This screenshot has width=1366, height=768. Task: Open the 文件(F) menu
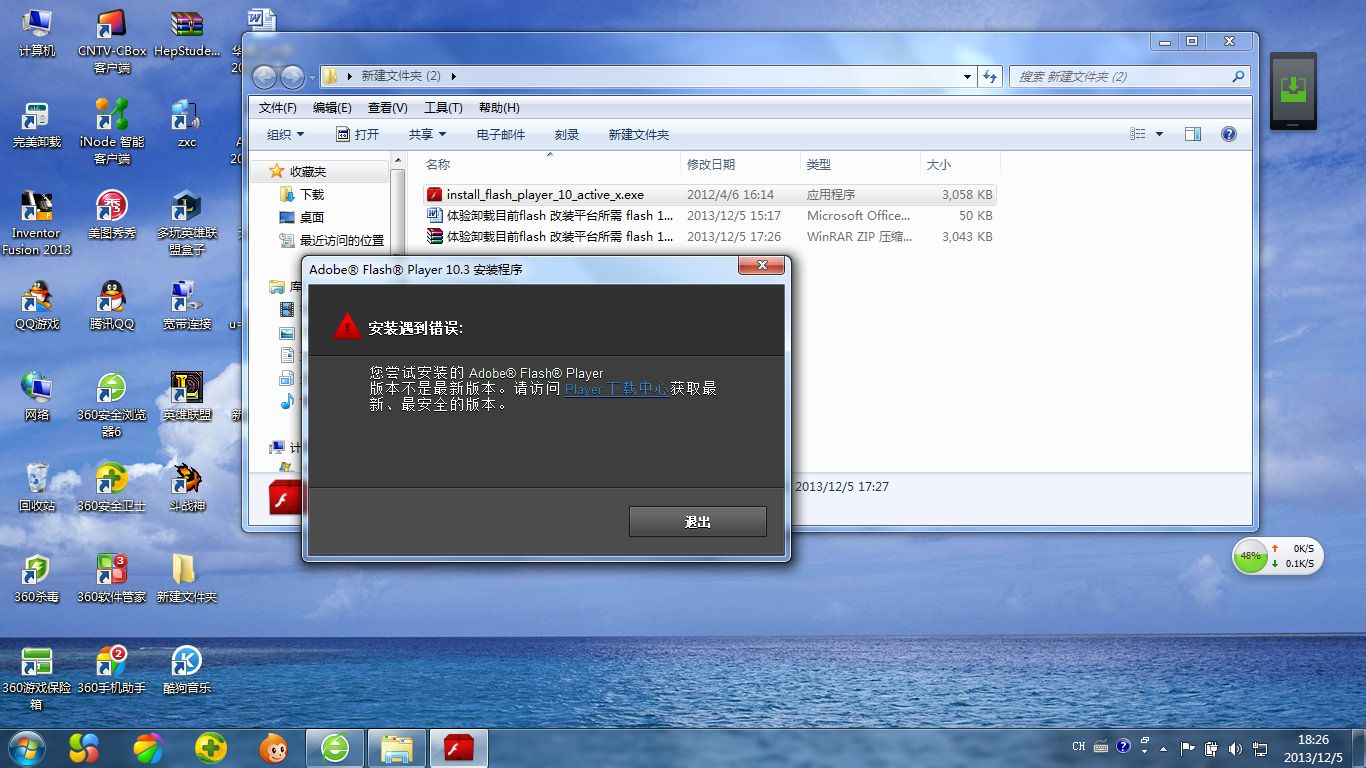tap(277, 108)
